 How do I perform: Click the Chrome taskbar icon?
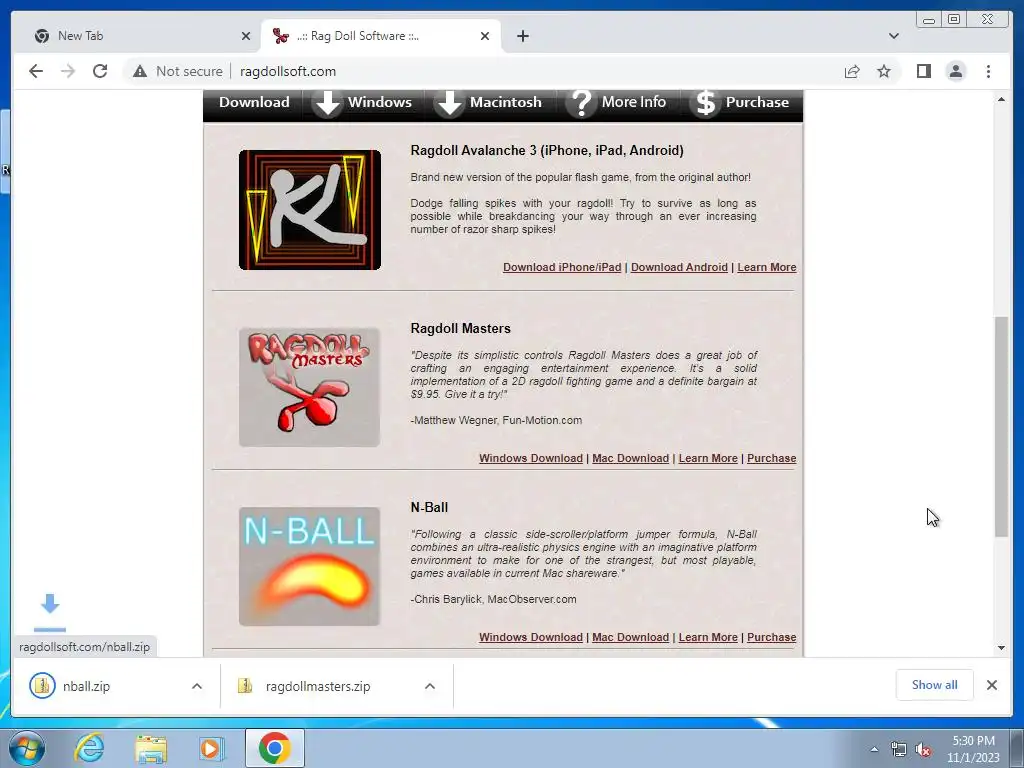pyautogui.click(x=274, y=748)
